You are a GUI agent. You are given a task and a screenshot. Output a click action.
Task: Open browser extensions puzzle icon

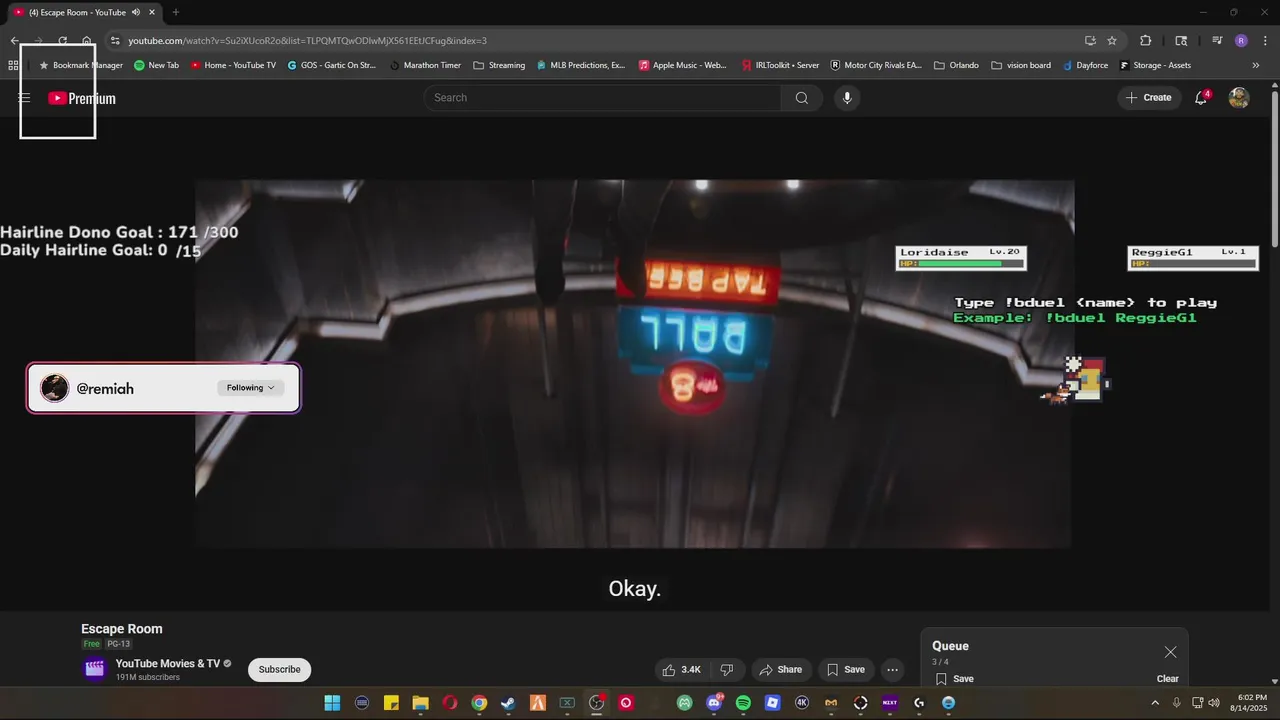1146,41
